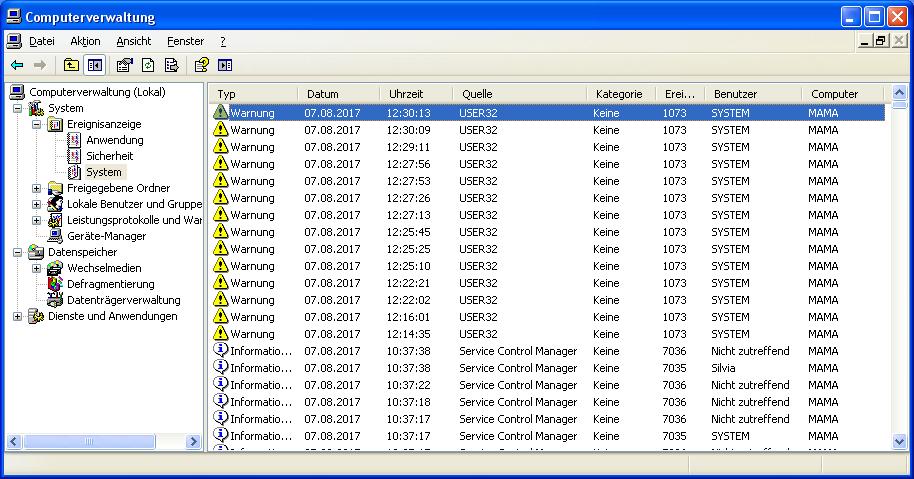Image resolution: width=914 pixels, height=479 pixels.
Task: Click the event list scroll-down arrow
Action: (x=899, y=442)
